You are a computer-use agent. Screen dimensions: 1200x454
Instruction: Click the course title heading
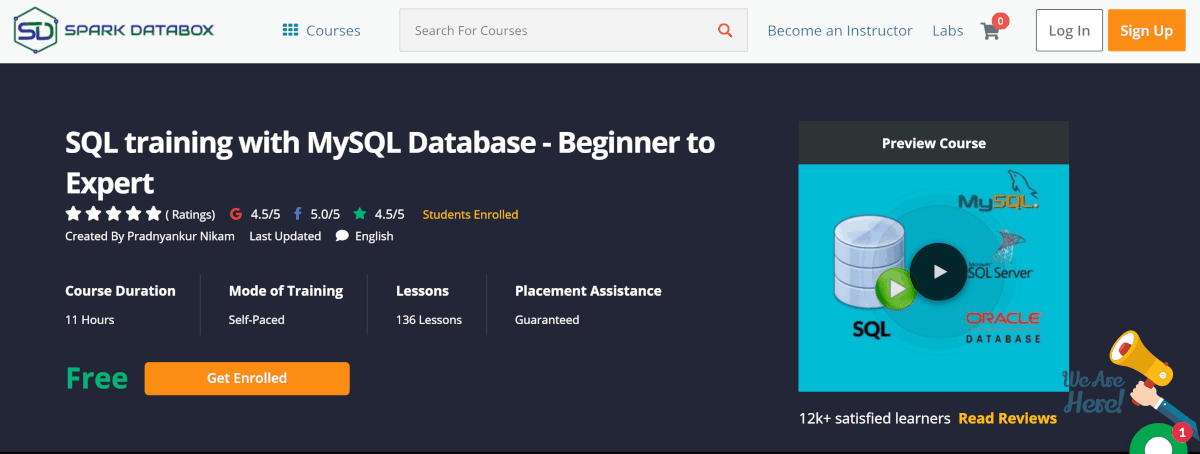(x=390, y=162)
